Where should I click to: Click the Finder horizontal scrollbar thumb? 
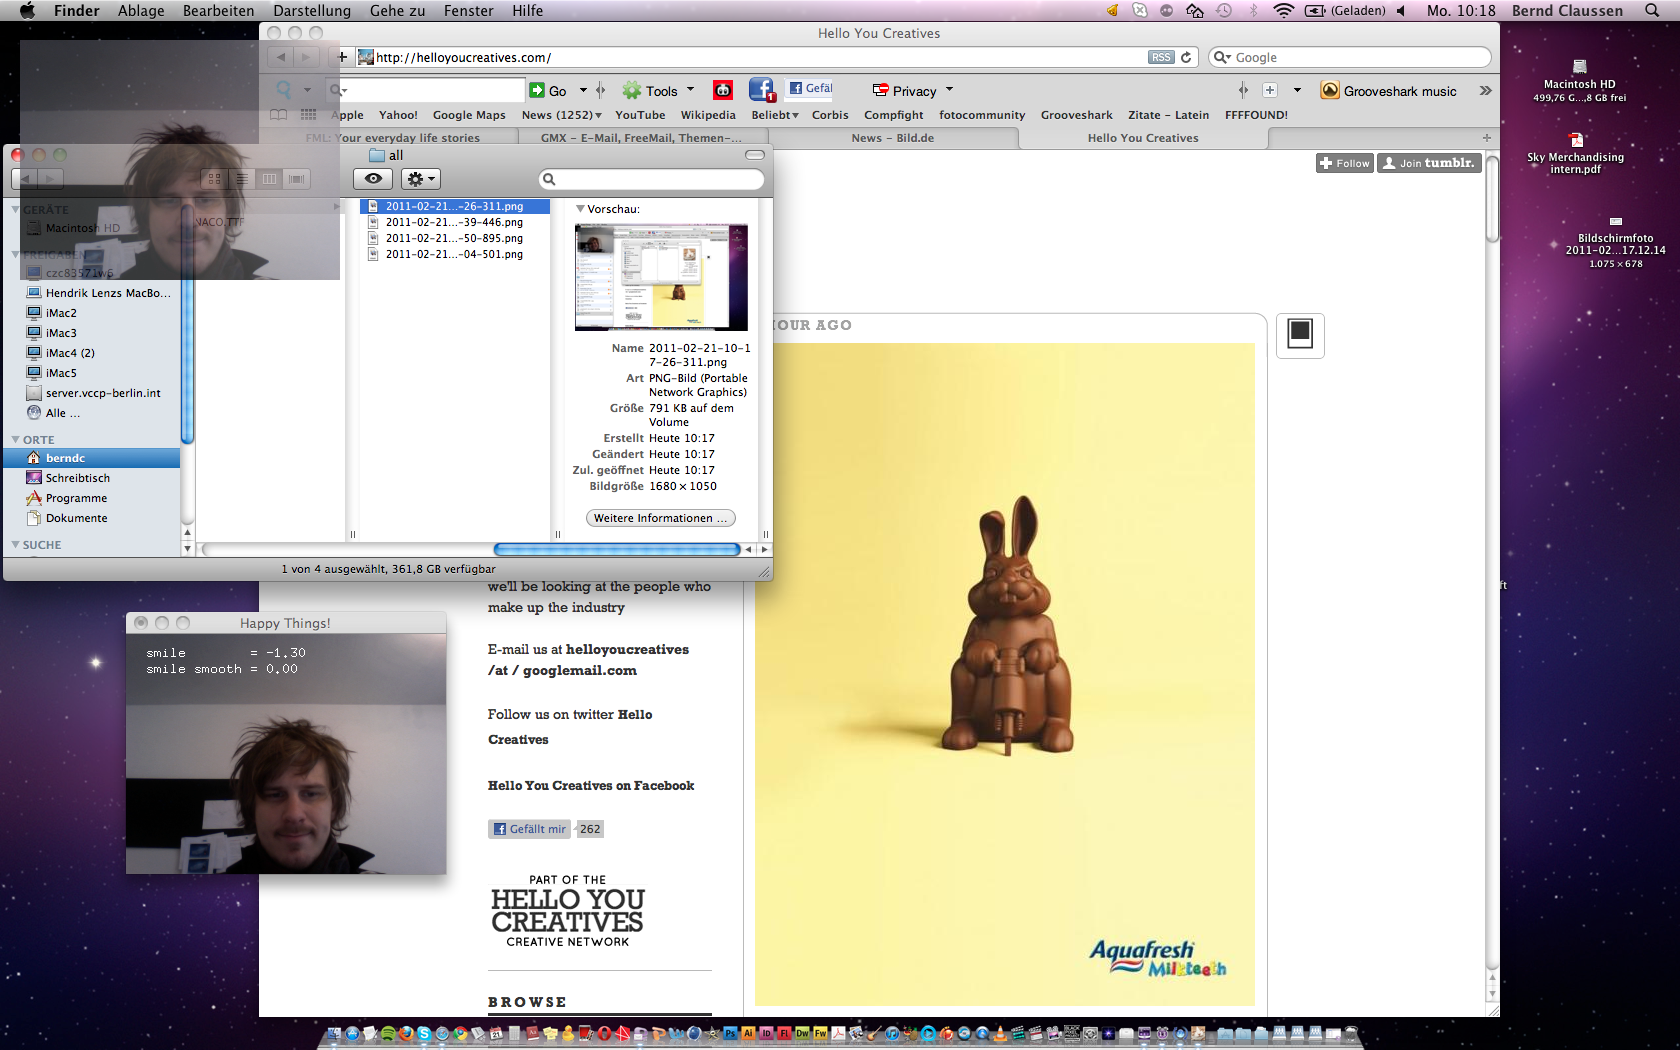click(x=616, y=549)
